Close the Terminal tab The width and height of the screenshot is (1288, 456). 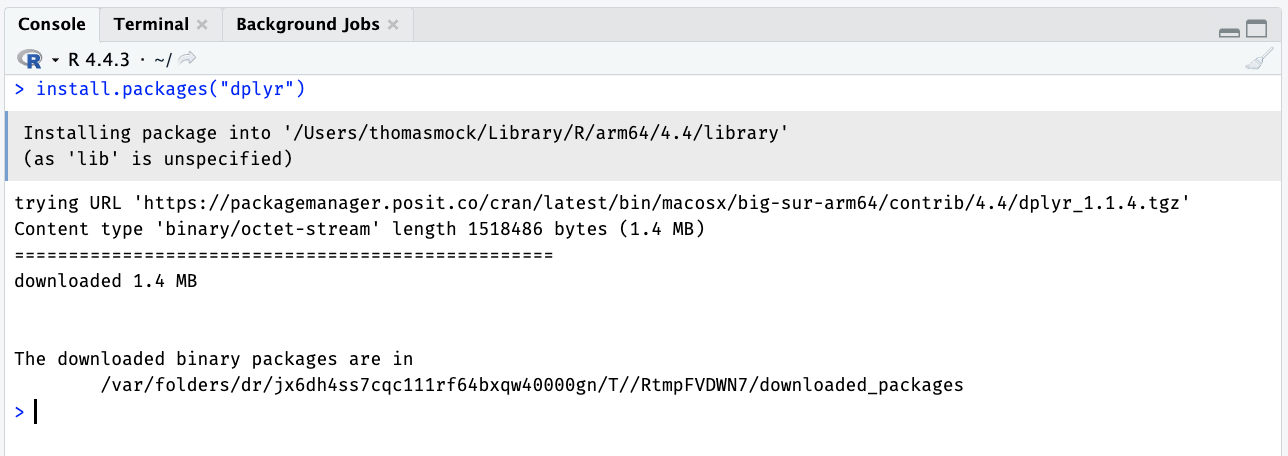point(202,25)
